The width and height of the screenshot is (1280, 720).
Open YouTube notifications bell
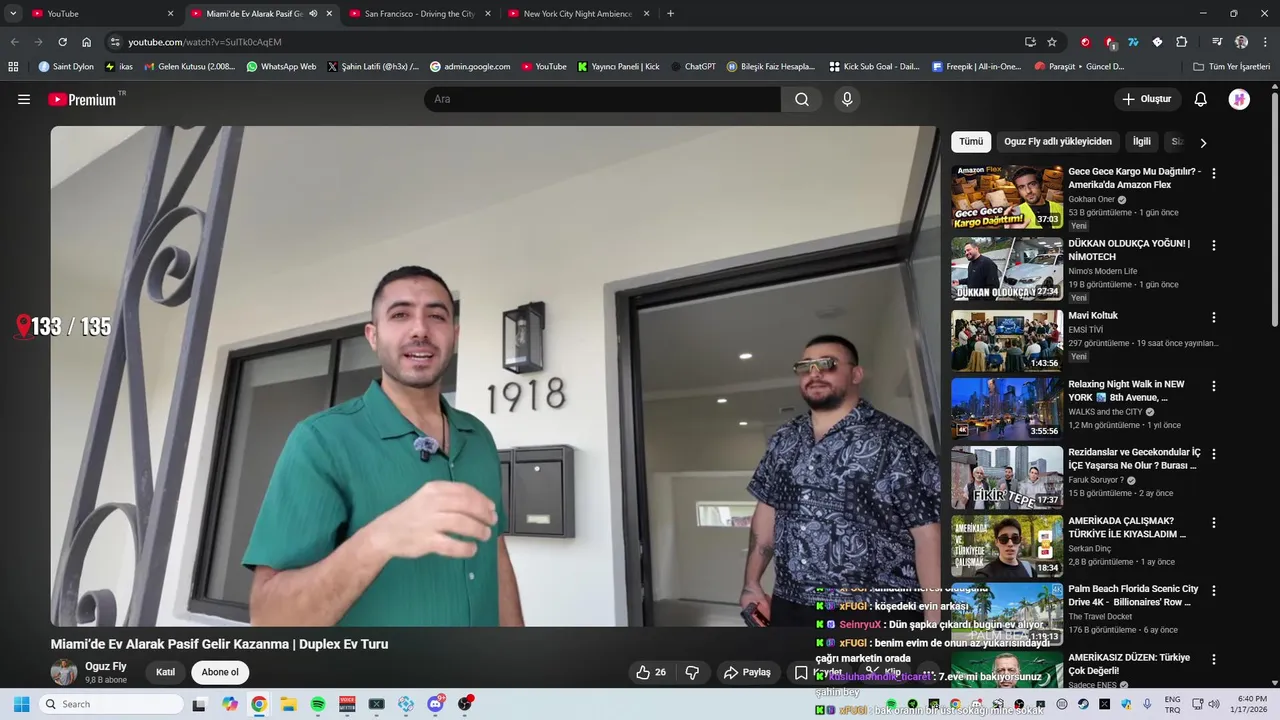(x=1201, y=99)
